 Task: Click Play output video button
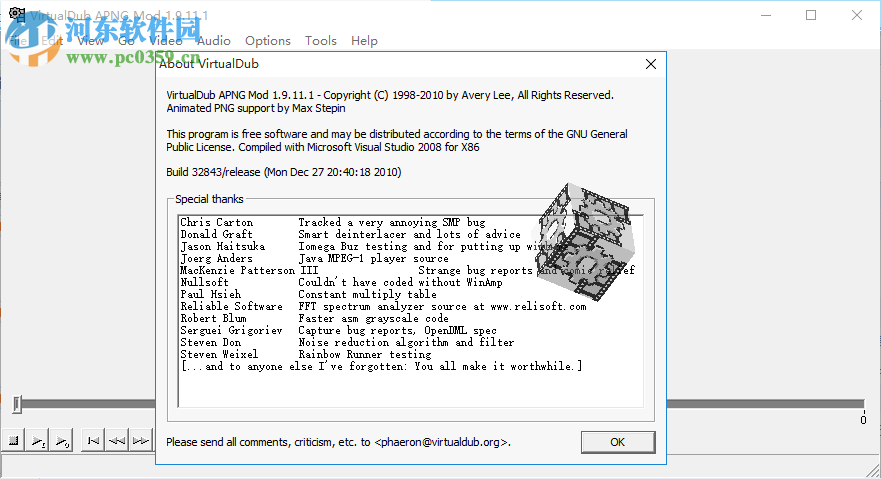click(x=62, y=441)
